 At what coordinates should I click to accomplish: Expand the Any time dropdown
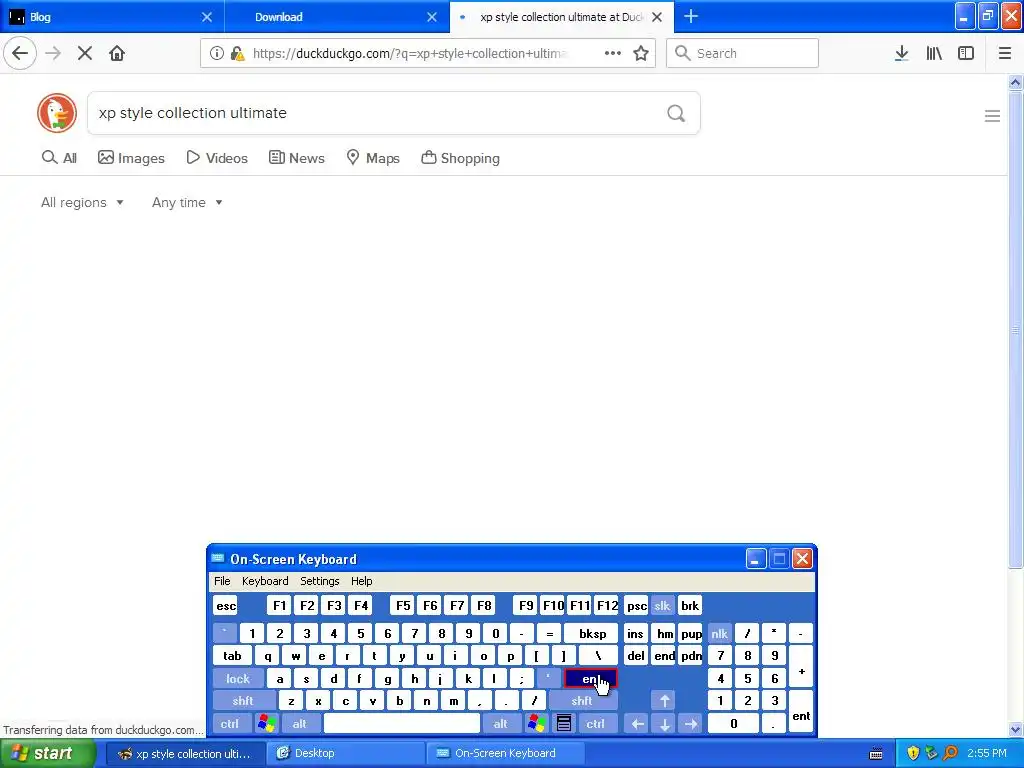click(187, 202)
